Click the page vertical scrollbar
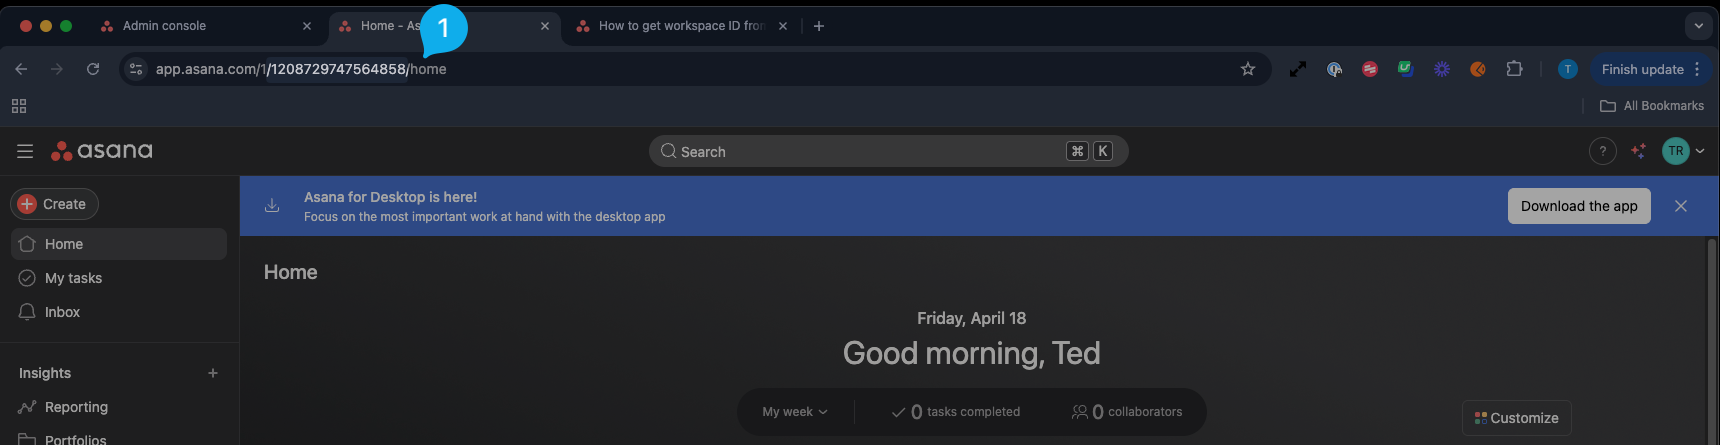Viewport: 1720px width, 445px height. [1712, 340]
